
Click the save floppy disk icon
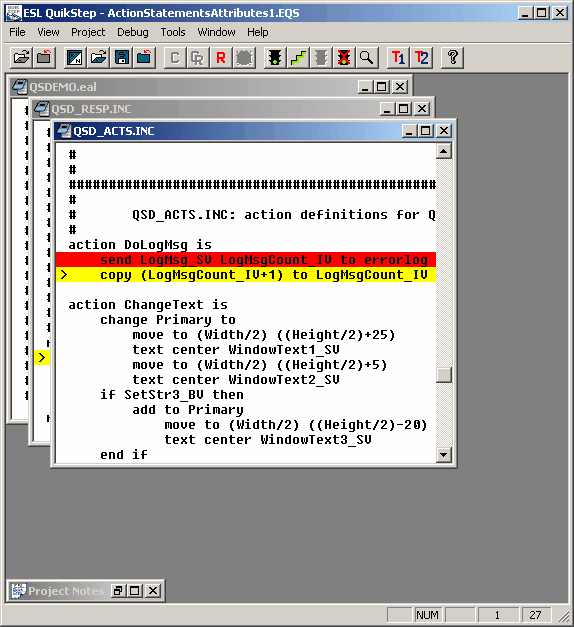click(122, 58)
